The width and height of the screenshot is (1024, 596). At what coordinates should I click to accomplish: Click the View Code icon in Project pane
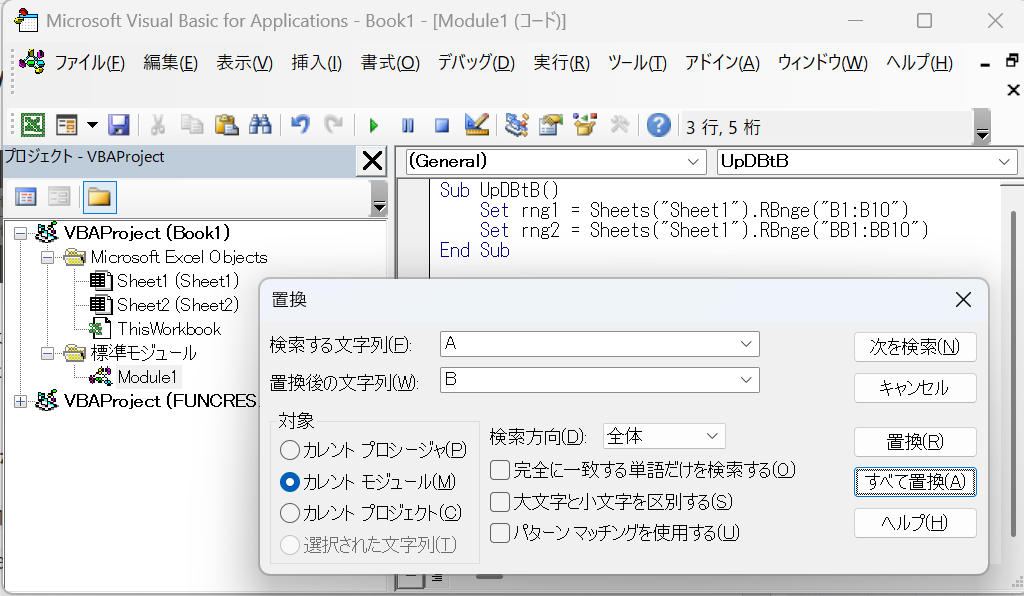[x=25, y=196]
